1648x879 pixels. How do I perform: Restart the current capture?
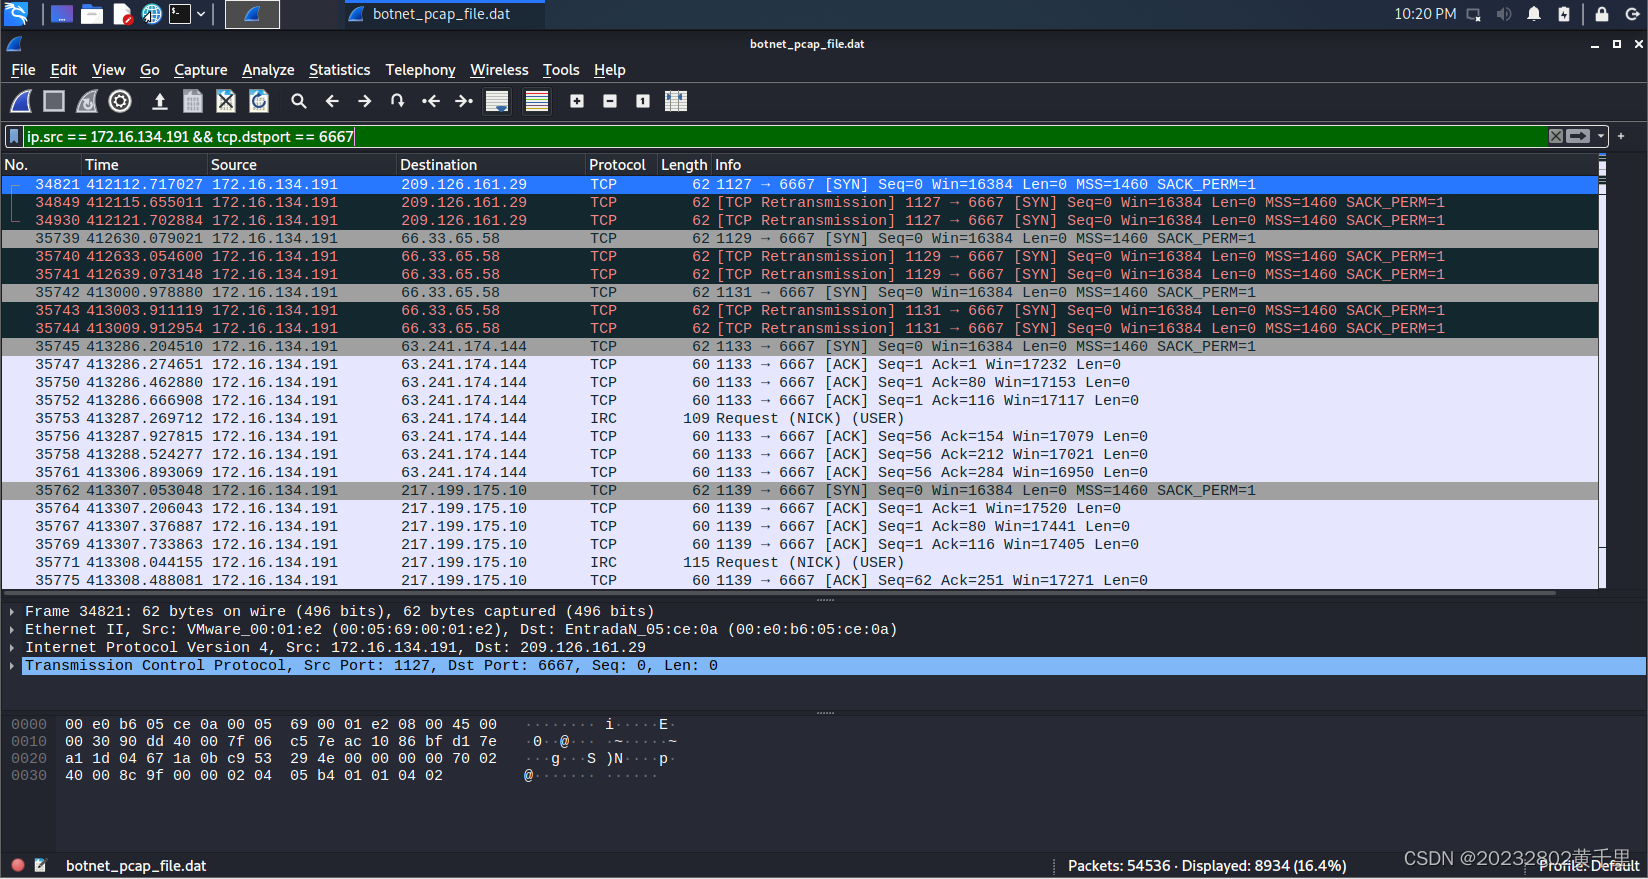[x=87, y=101]
